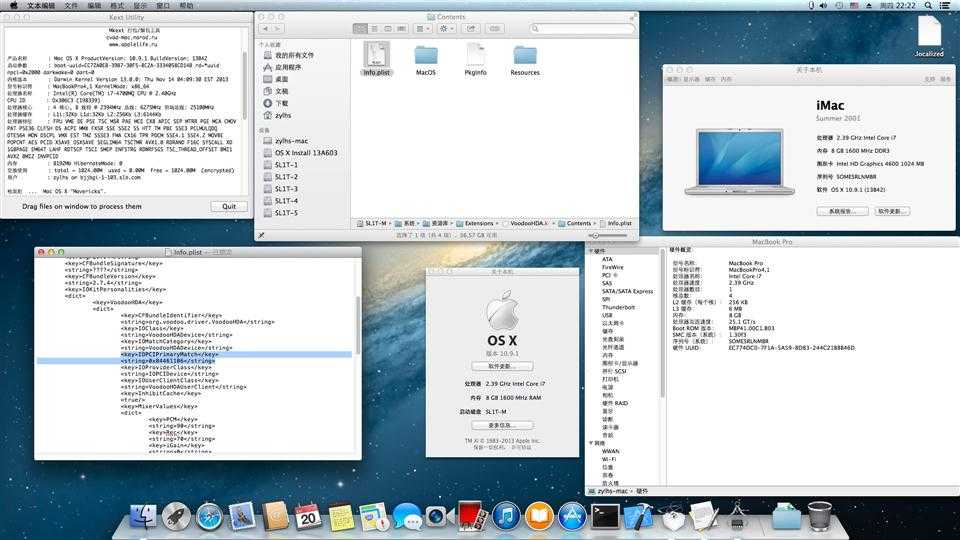The image size is (960, 540).
Task: Open FaceTime camera icon in Dock
Action: pos(439,517)
